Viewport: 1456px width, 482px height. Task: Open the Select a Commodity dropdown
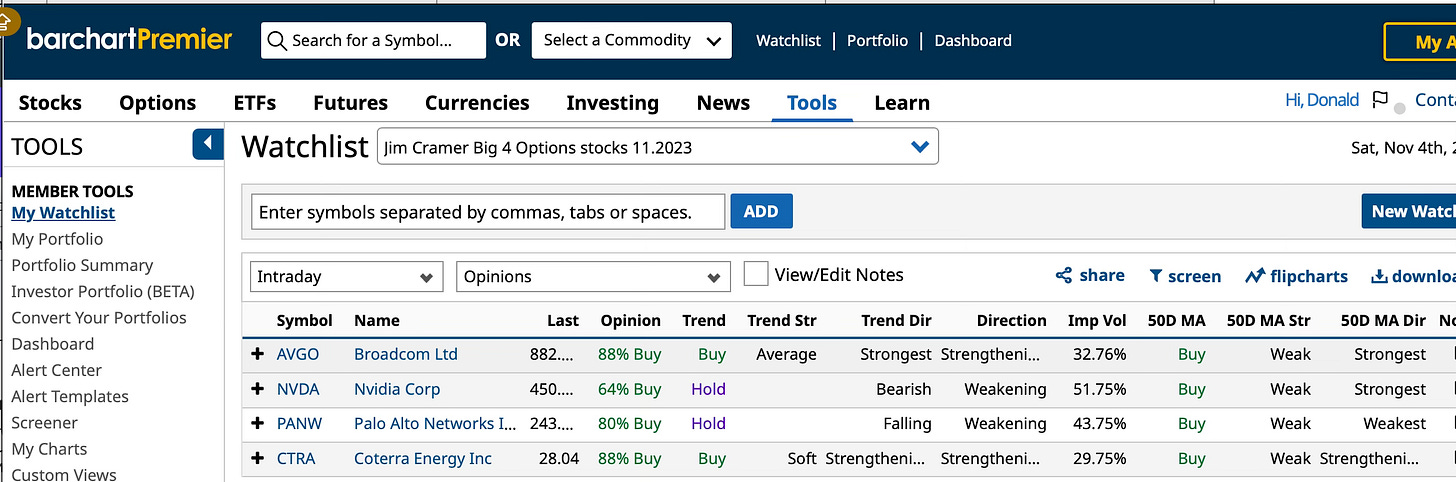631,41
